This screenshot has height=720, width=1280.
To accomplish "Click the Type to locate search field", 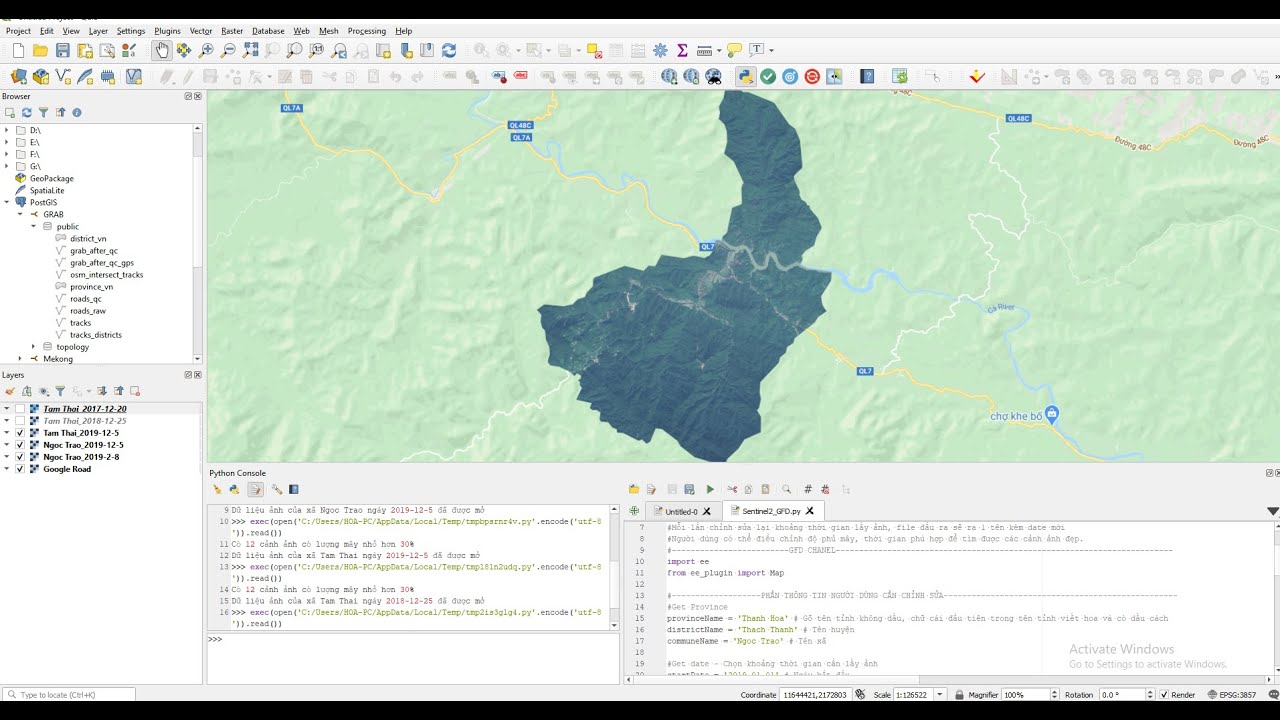I will point(69,695).
